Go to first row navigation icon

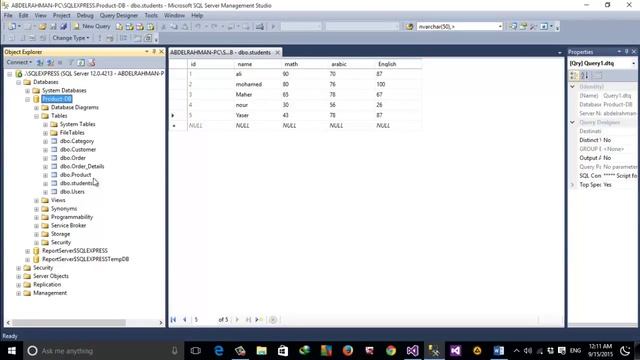173,320
